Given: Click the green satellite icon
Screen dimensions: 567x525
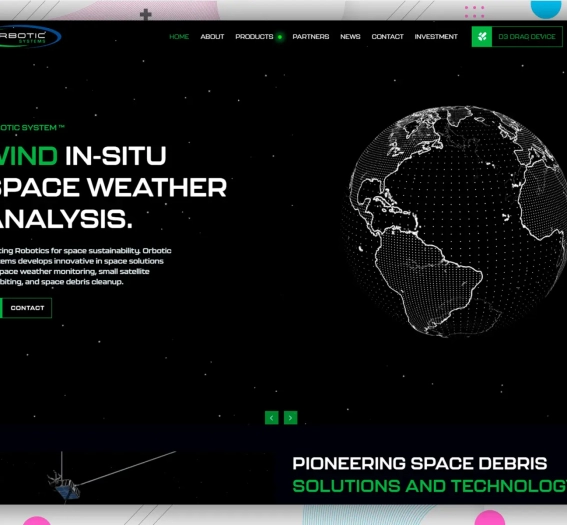Looking at the screenshot, I should [x=482, y=37].
